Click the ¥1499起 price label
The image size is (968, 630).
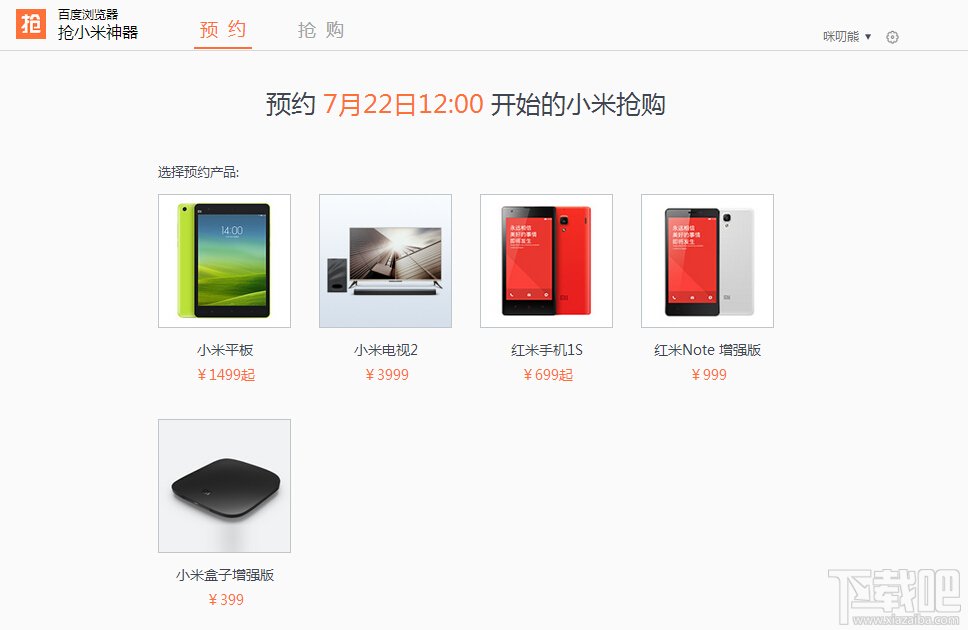pyautogui.click(x=226, y=375)
